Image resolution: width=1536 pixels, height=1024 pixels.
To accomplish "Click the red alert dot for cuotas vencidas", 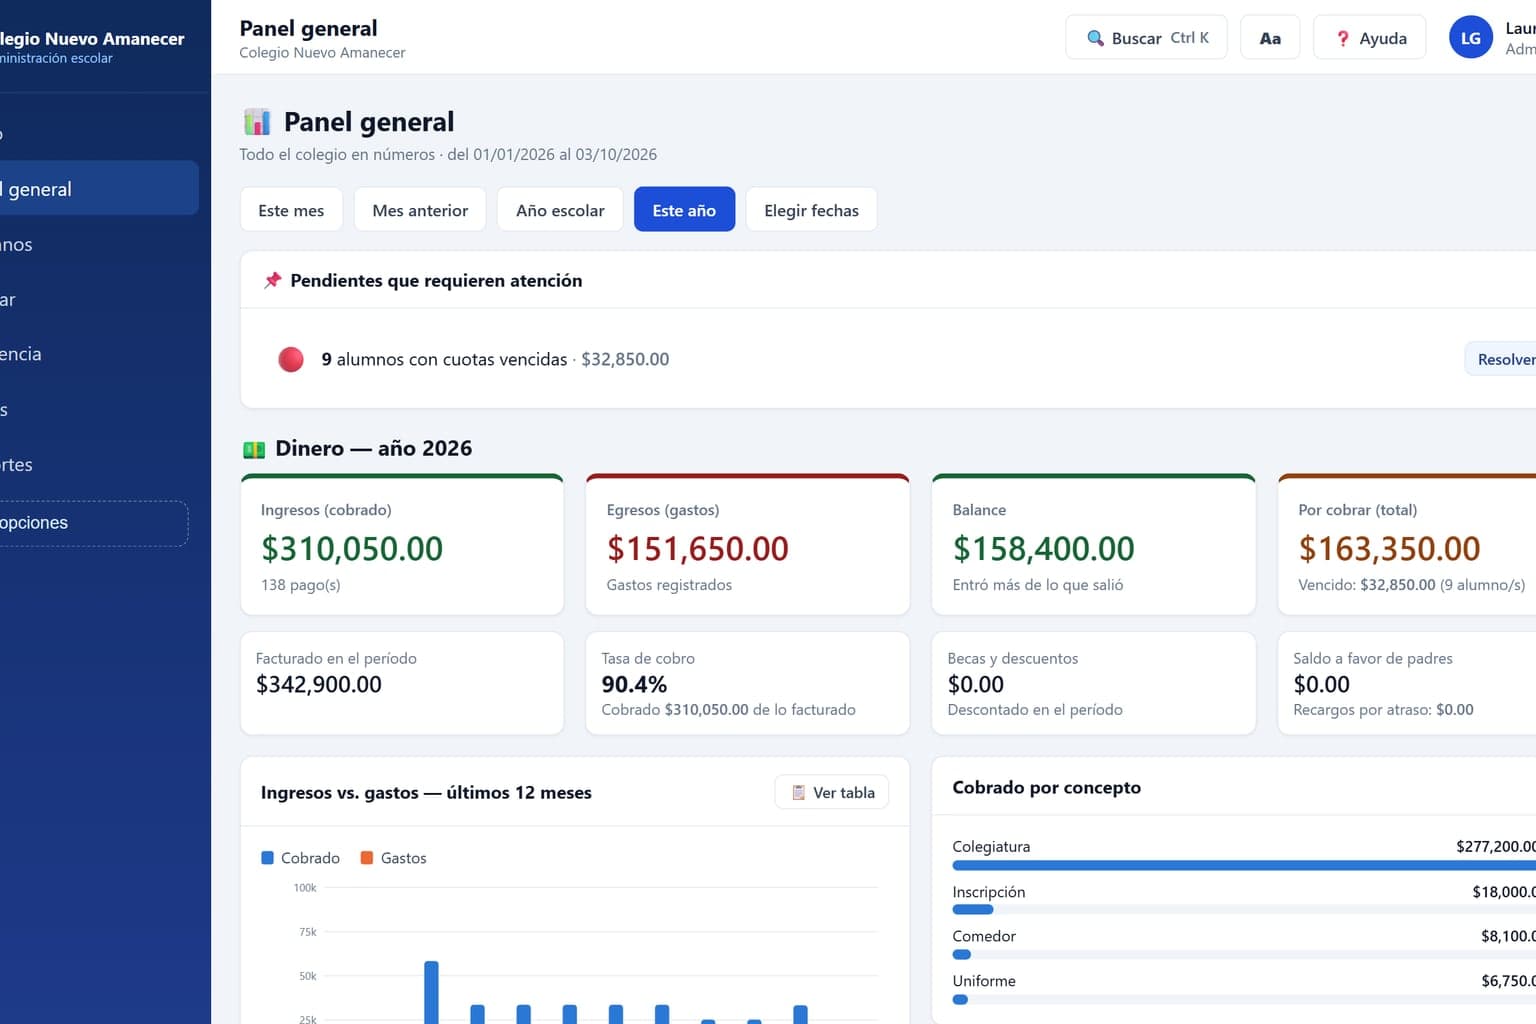I will pos(291,359).
